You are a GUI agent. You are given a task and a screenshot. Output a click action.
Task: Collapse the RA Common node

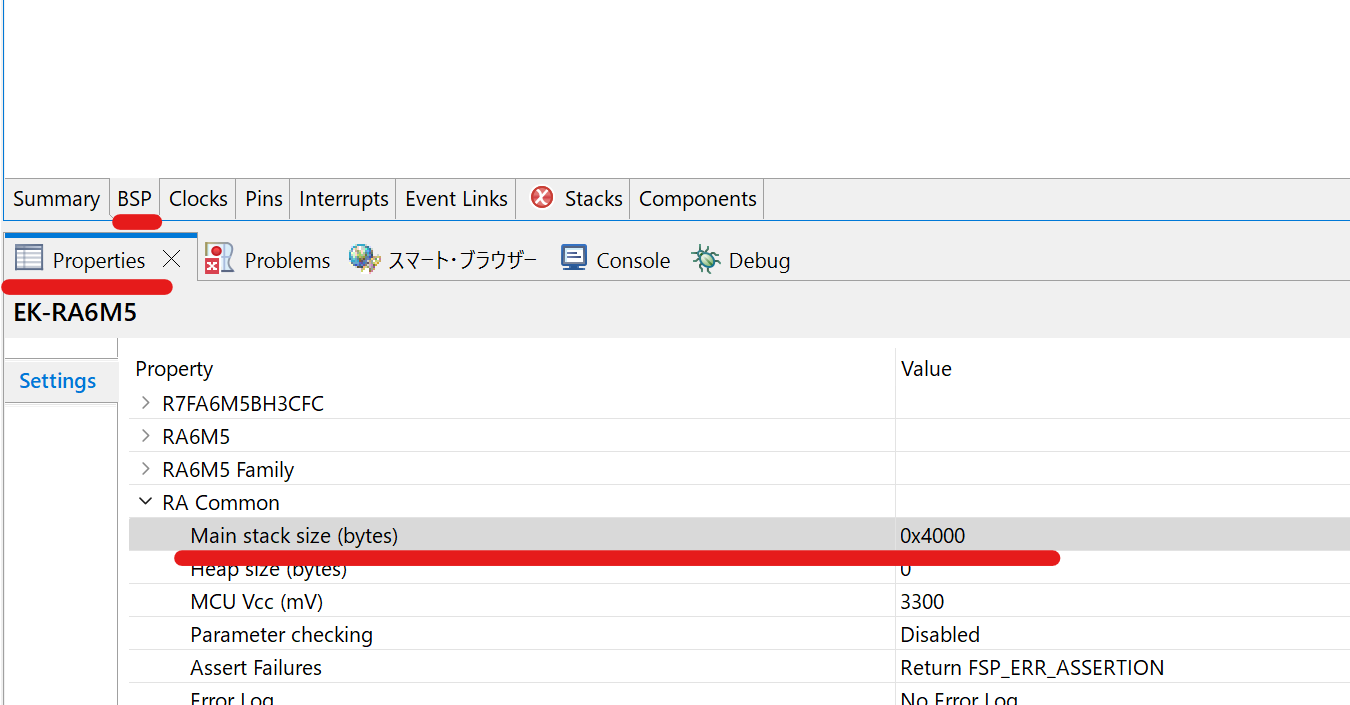tap(146, 503)
